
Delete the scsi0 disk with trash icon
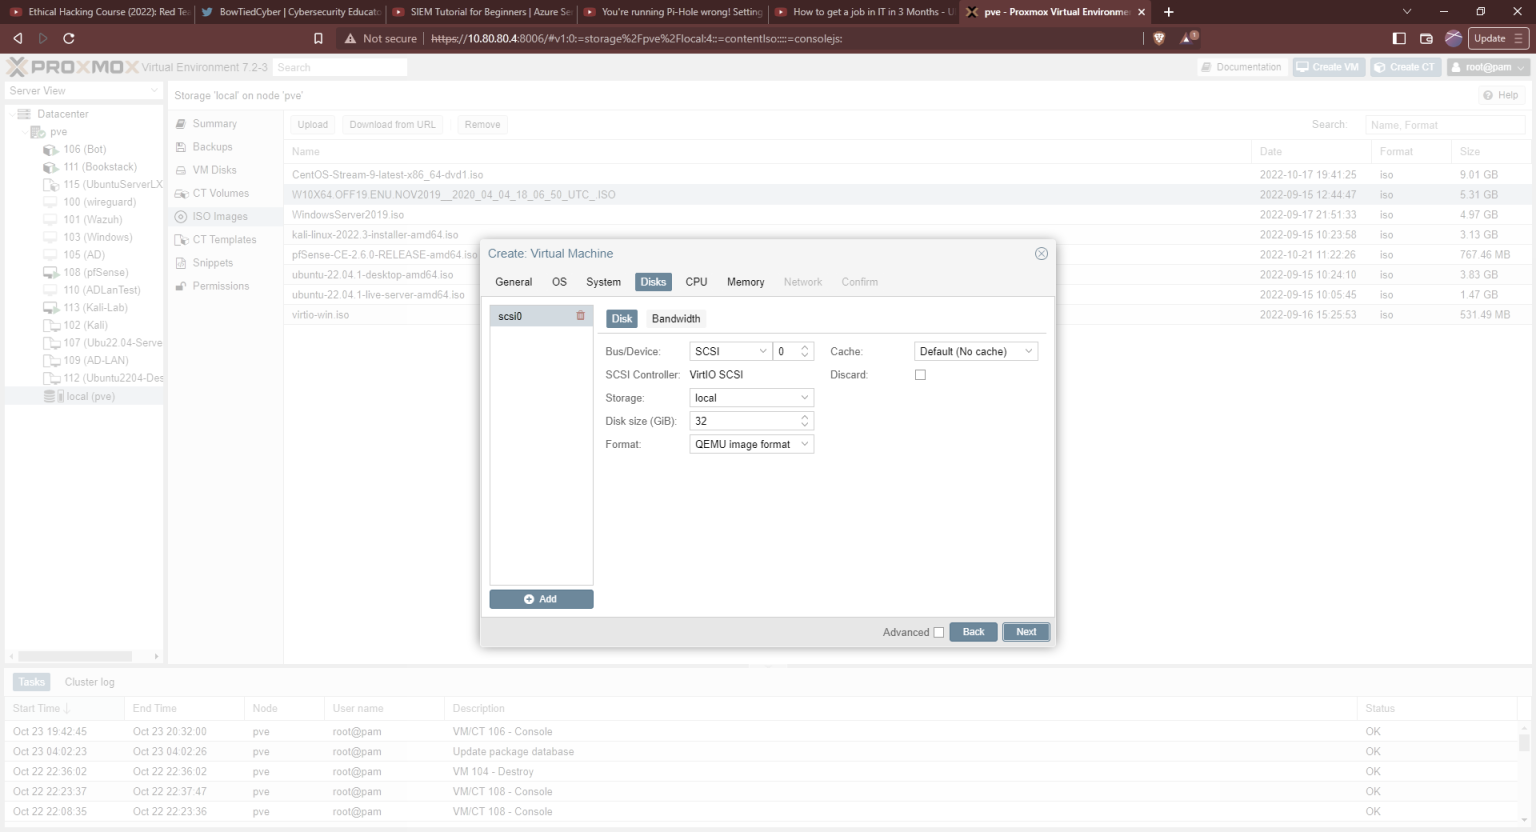(x=580, y=316)
